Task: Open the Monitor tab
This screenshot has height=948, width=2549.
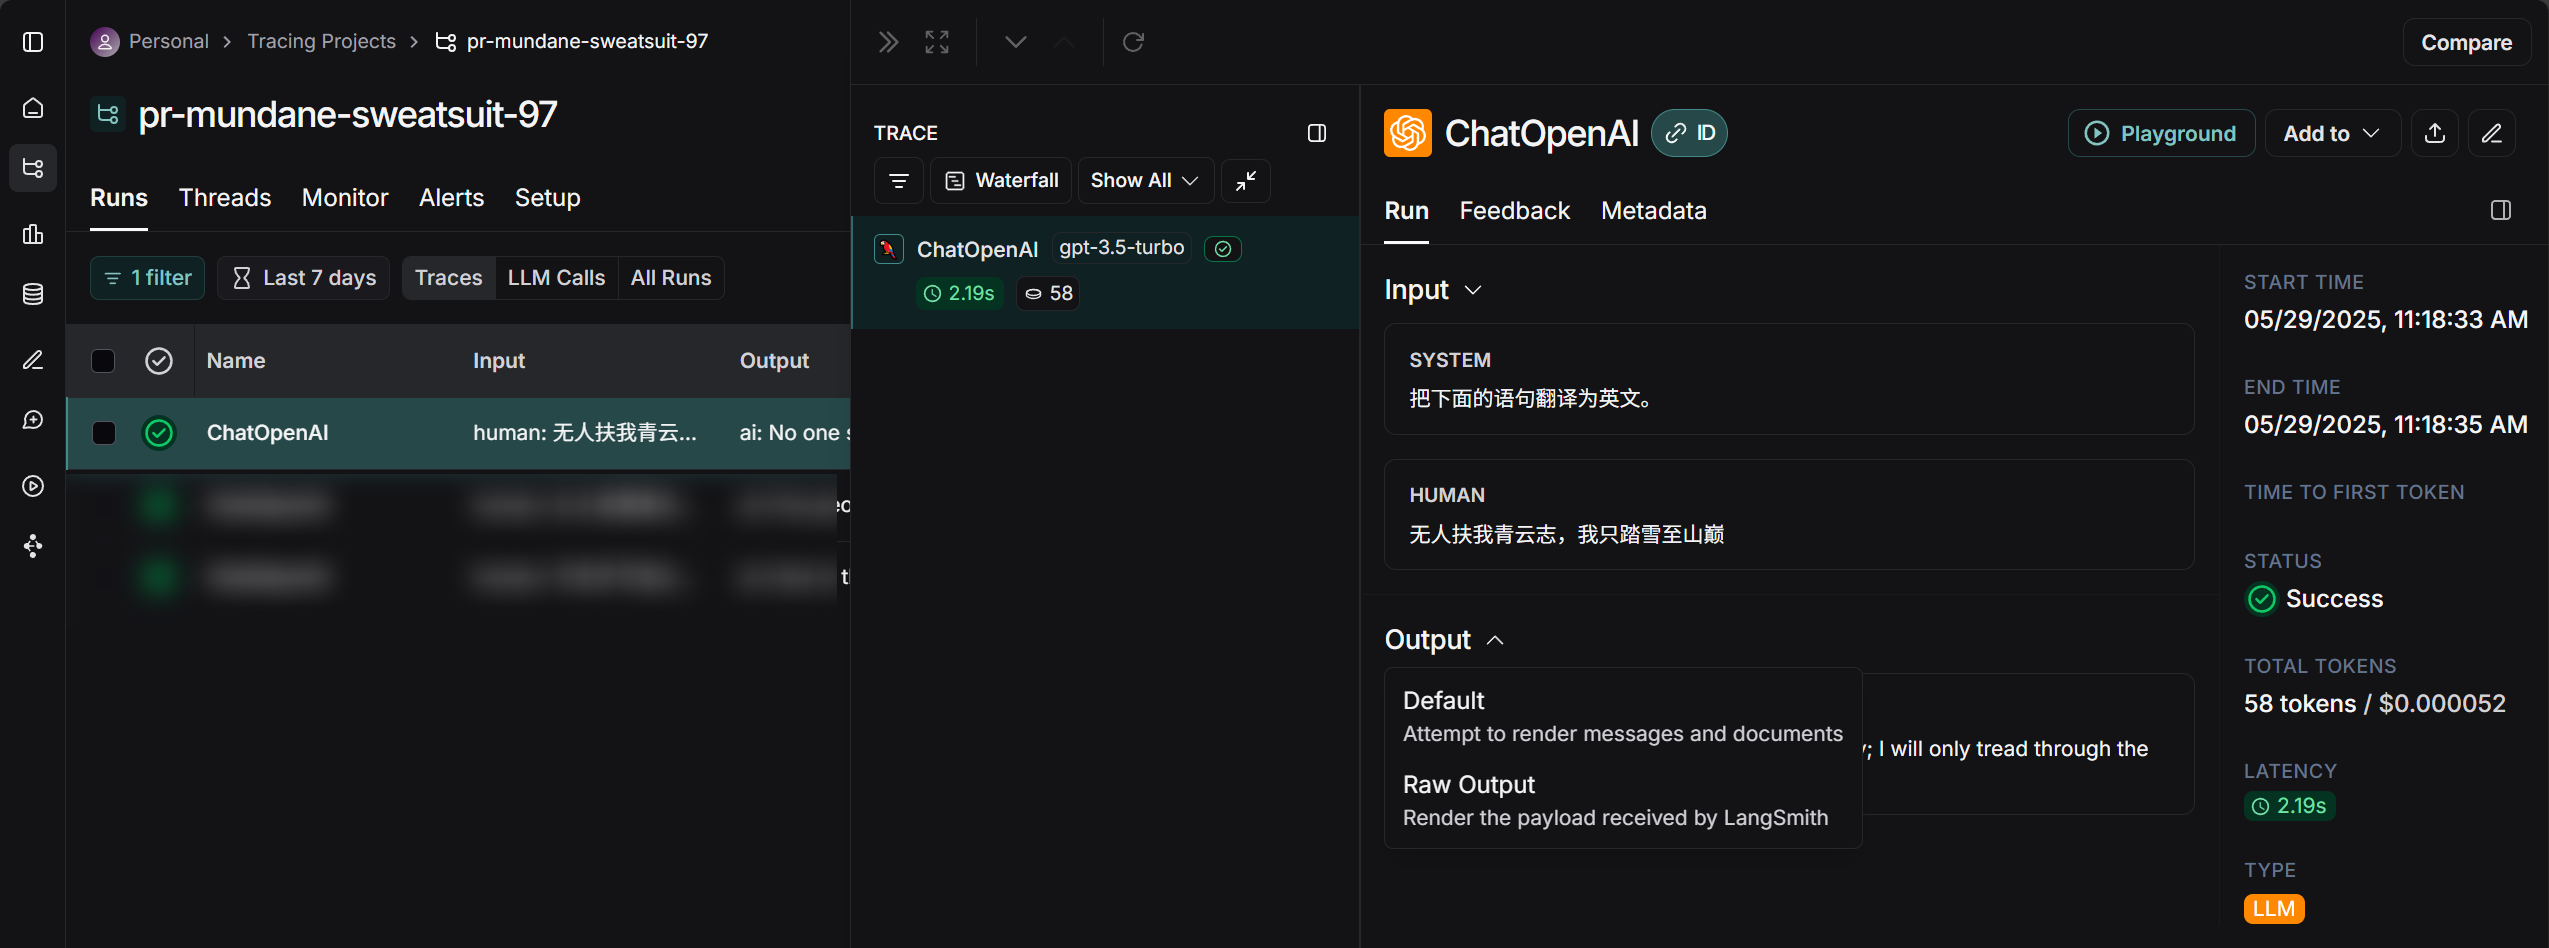Action: [x=345, y=198]
